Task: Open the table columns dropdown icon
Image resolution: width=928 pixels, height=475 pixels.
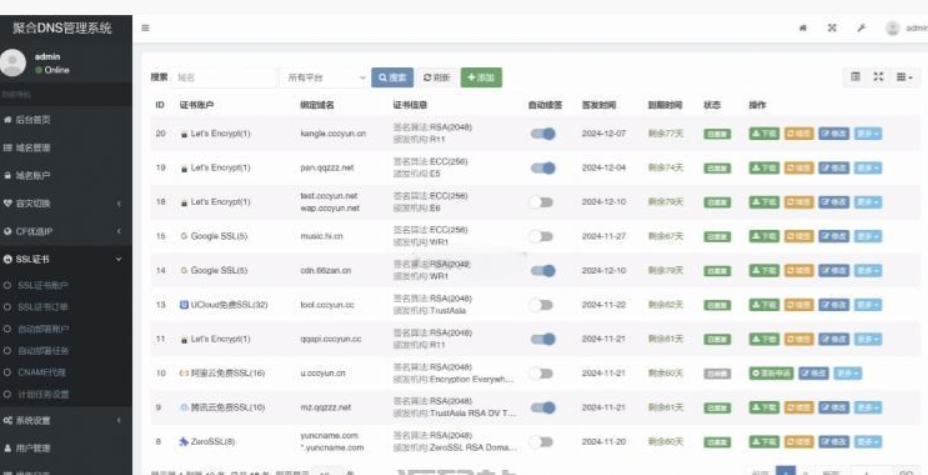Action: coord(904,77)
